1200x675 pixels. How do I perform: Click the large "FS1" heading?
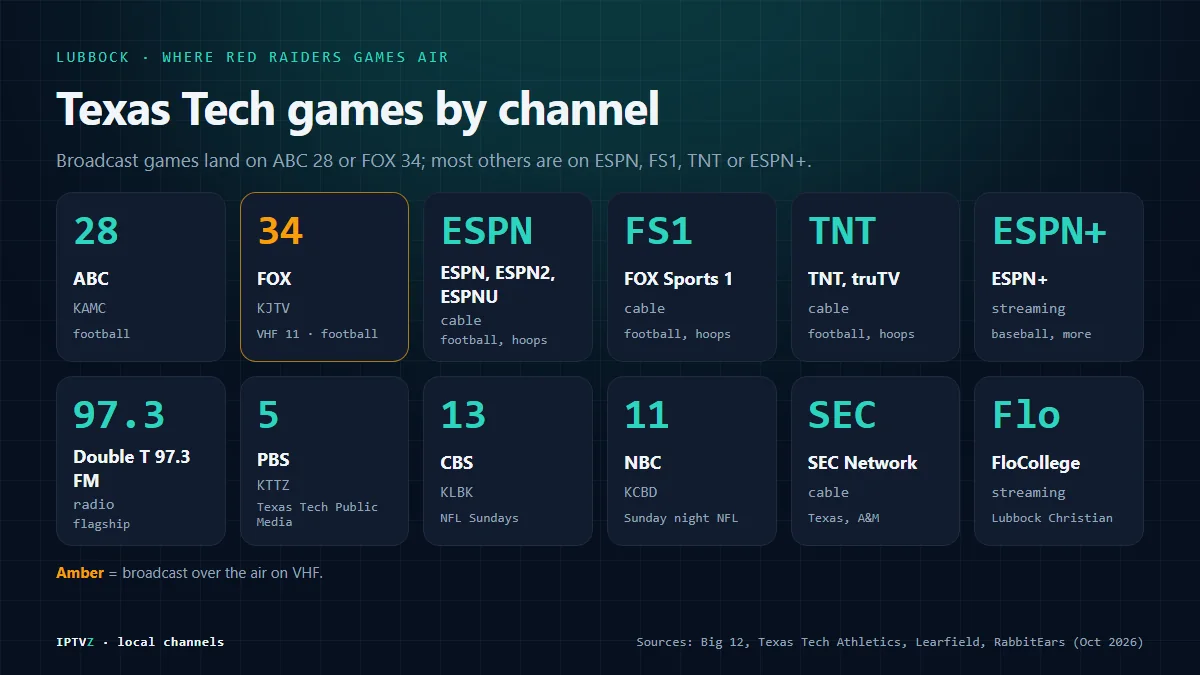click(659, 231)
